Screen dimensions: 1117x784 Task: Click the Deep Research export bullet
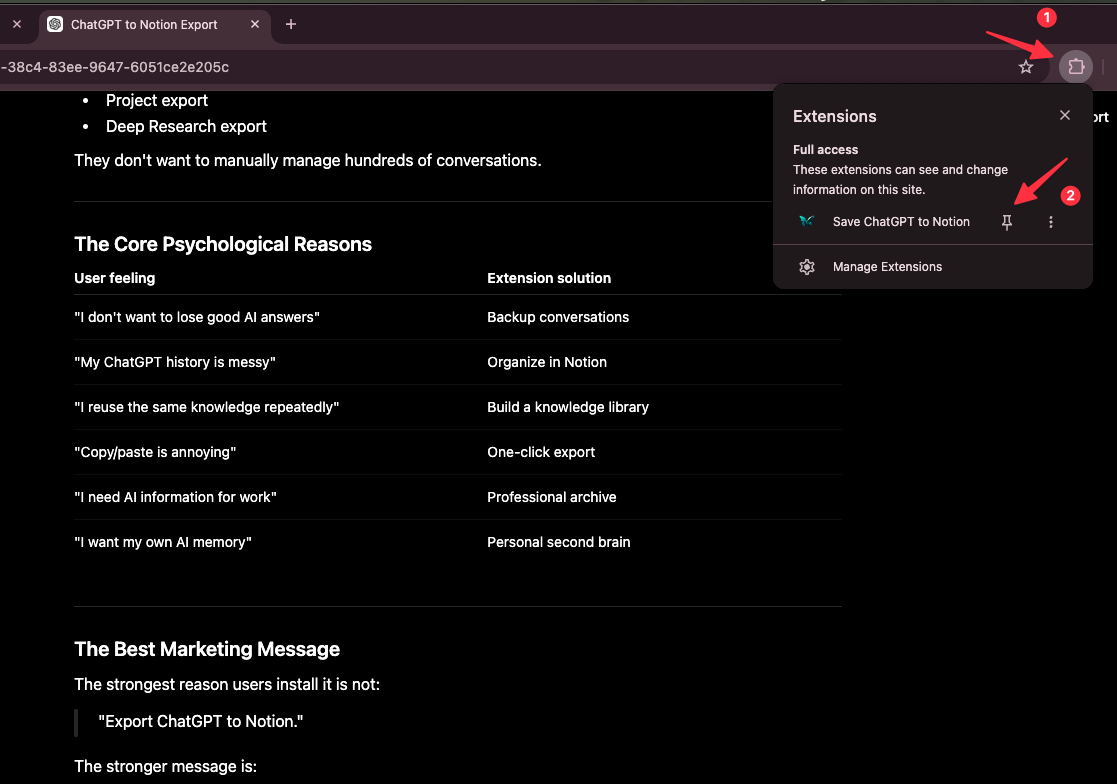(186, 126)
